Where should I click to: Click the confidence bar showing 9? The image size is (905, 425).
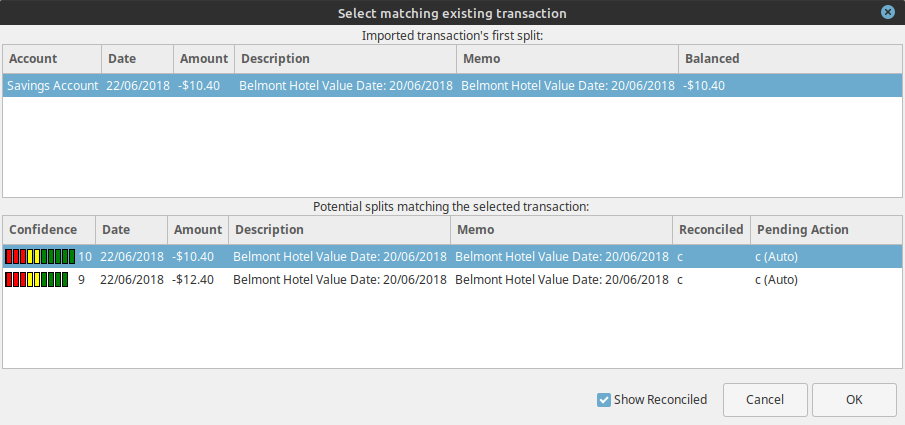36,280
